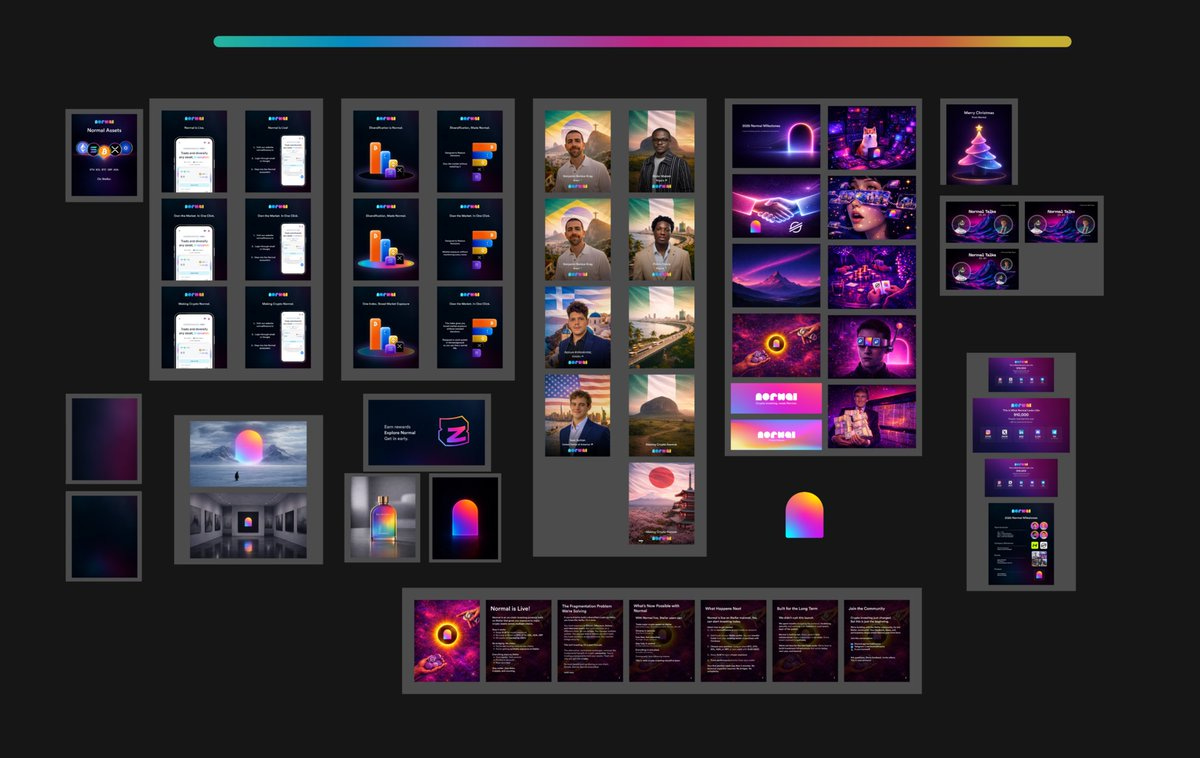
Task: Select Diversification, Made Normal card with rainbow ring
Action: click(x=386, y=239)
